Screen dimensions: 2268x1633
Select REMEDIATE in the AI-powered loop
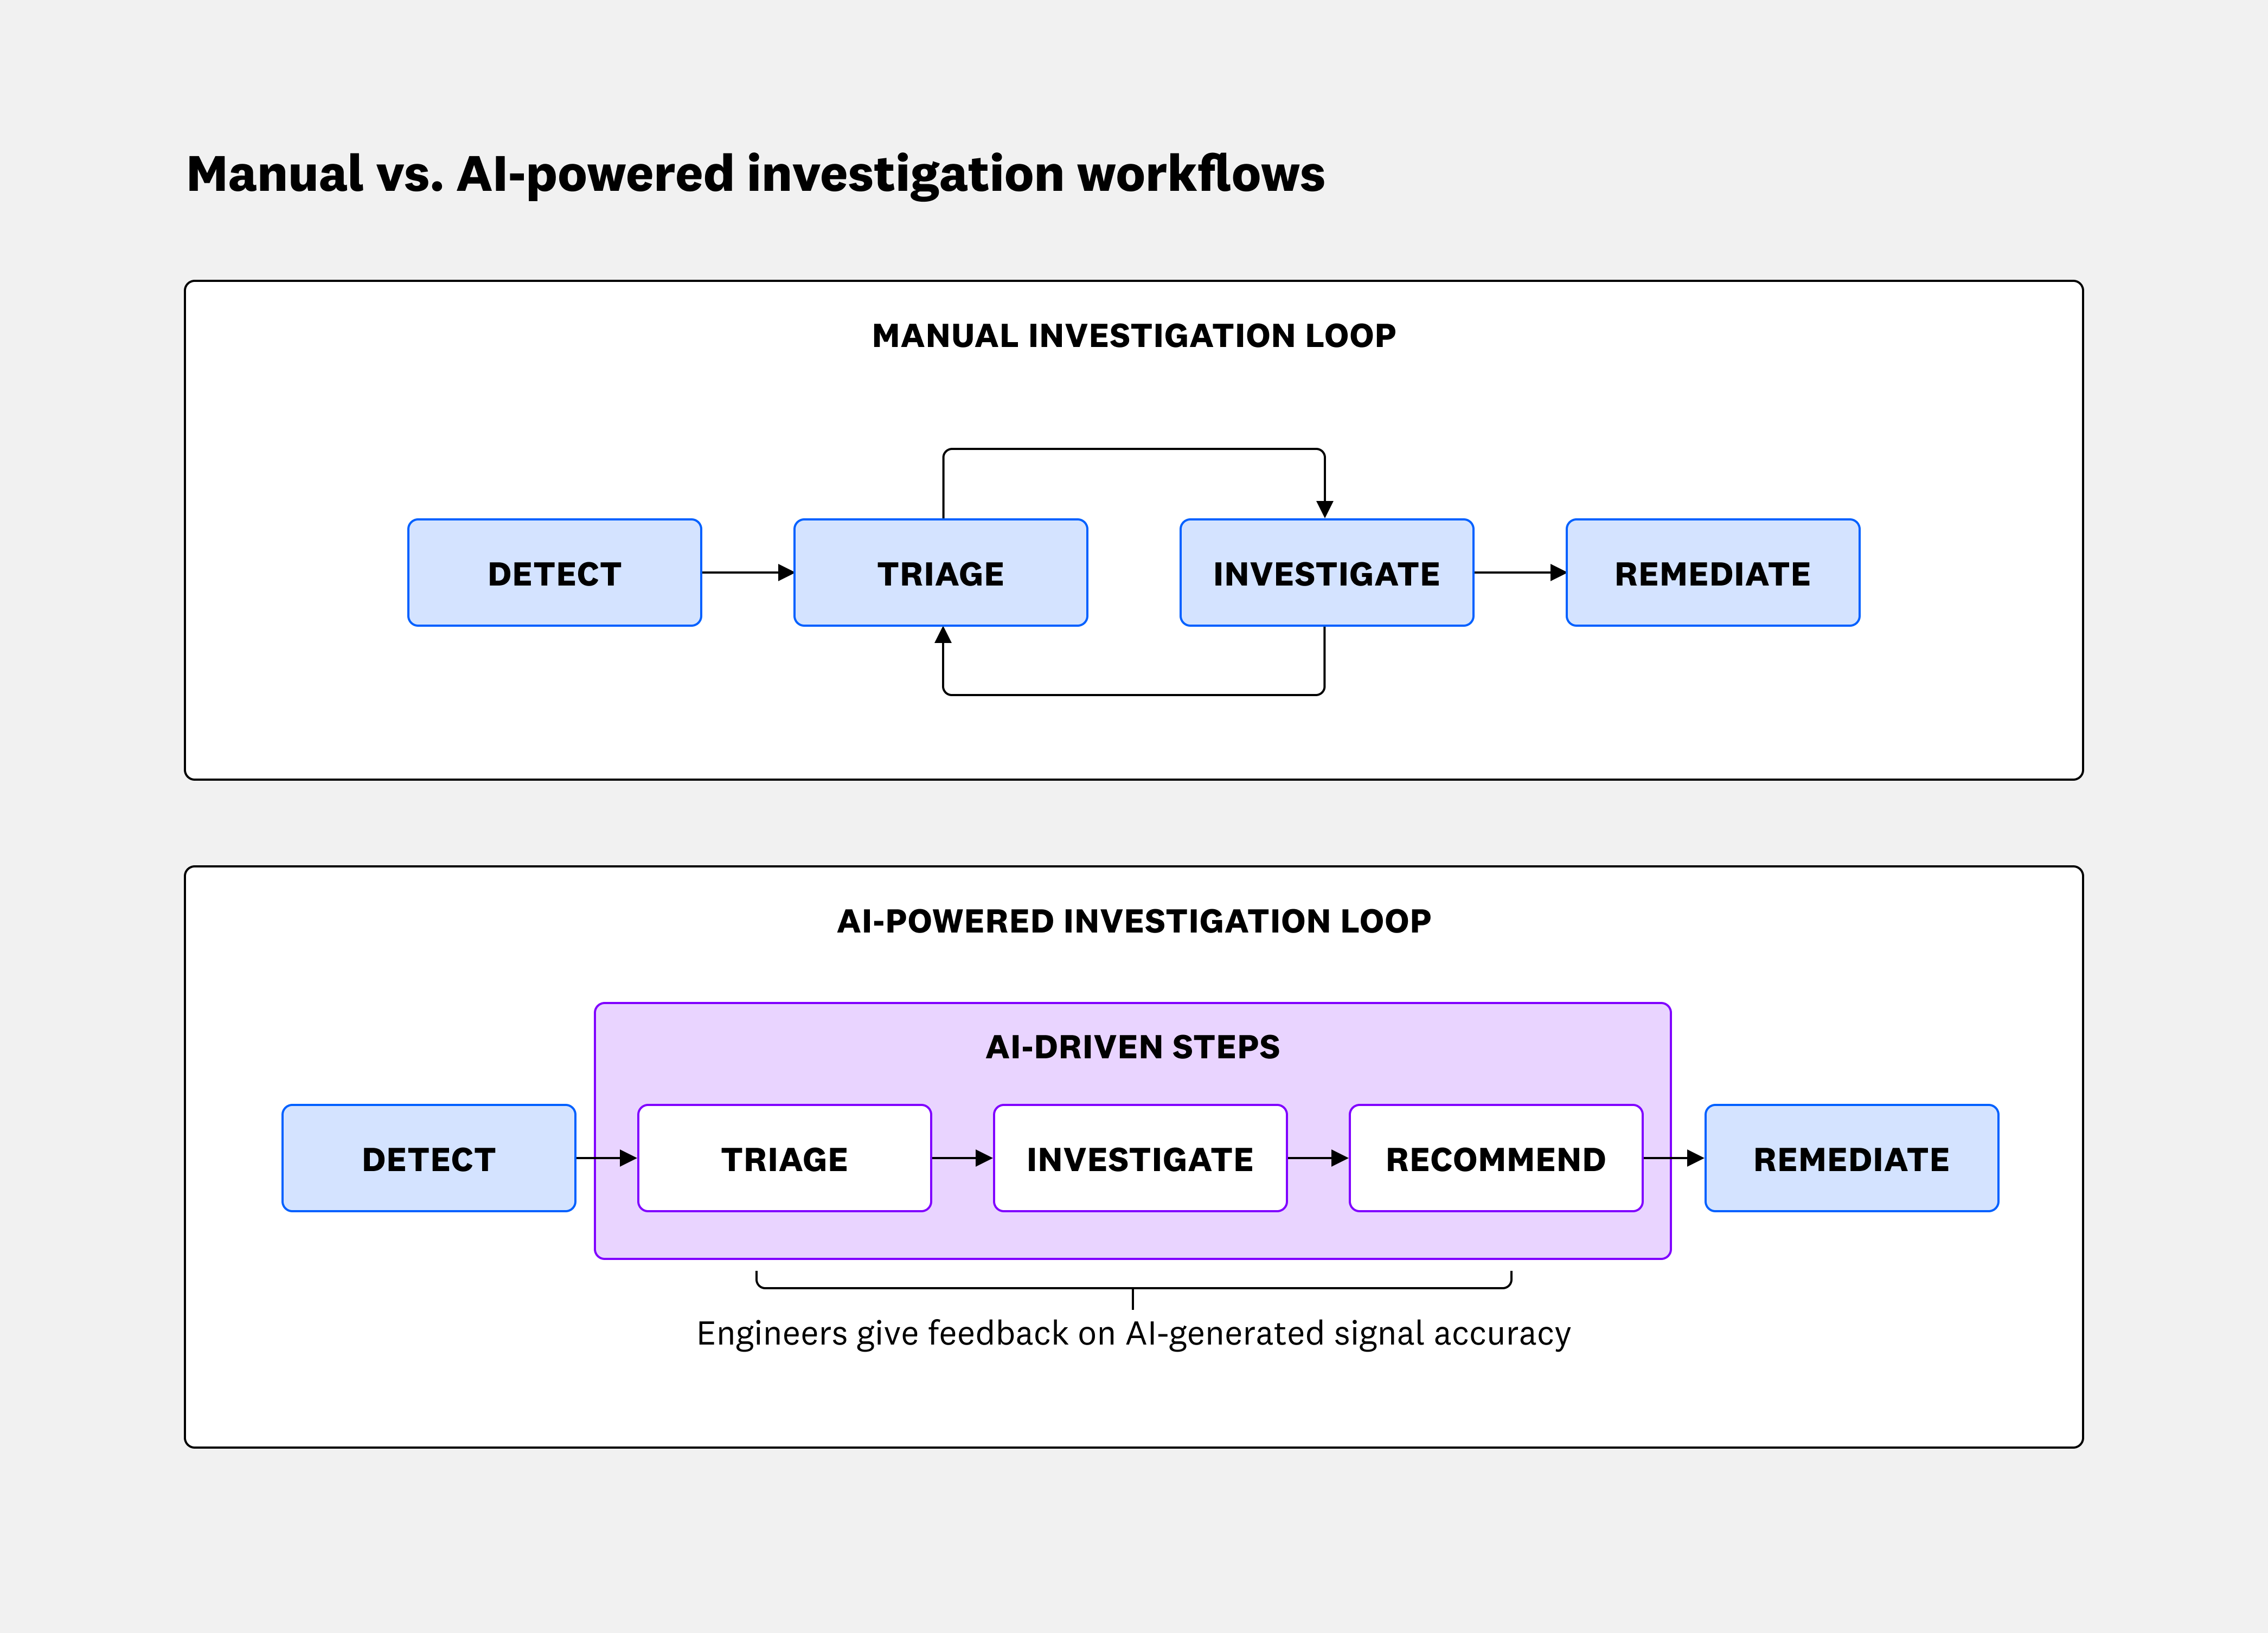point(1851,1158)
